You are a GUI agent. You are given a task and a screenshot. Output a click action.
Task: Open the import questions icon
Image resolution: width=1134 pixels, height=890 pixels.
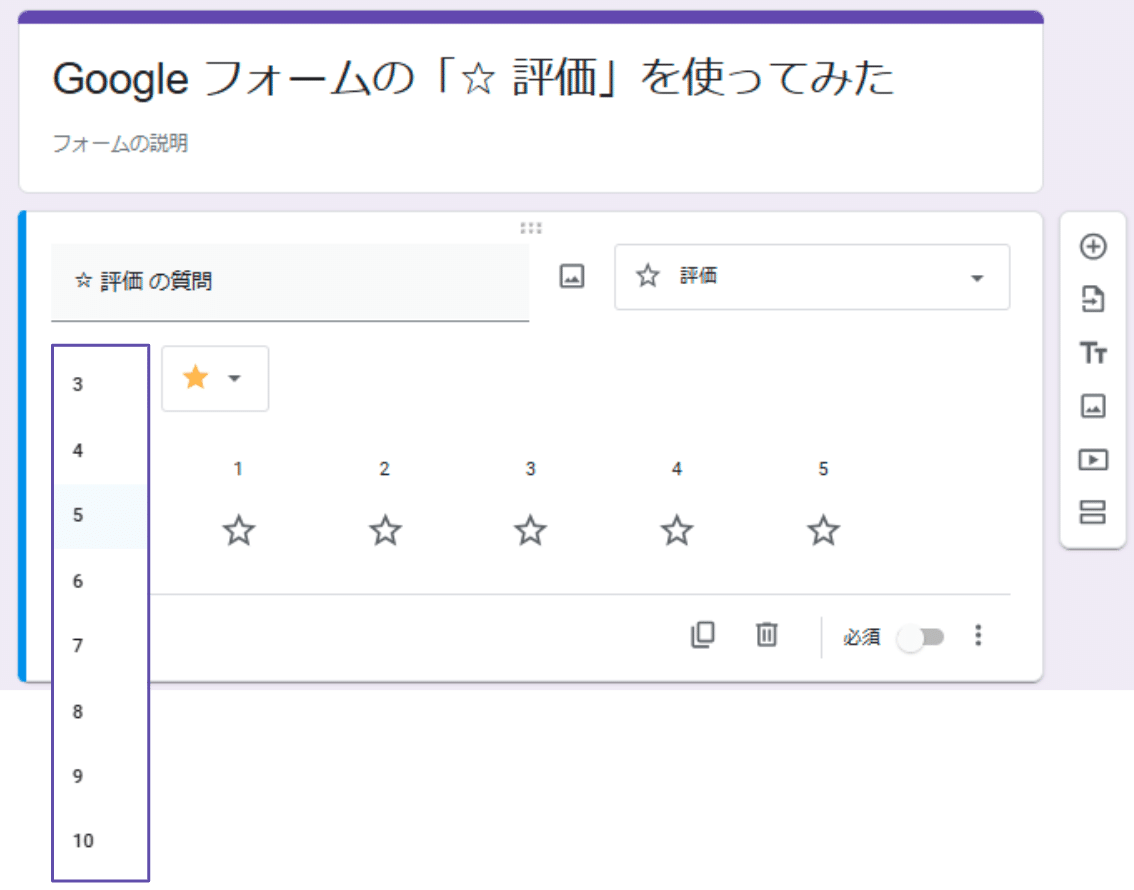pos(1094,300)
